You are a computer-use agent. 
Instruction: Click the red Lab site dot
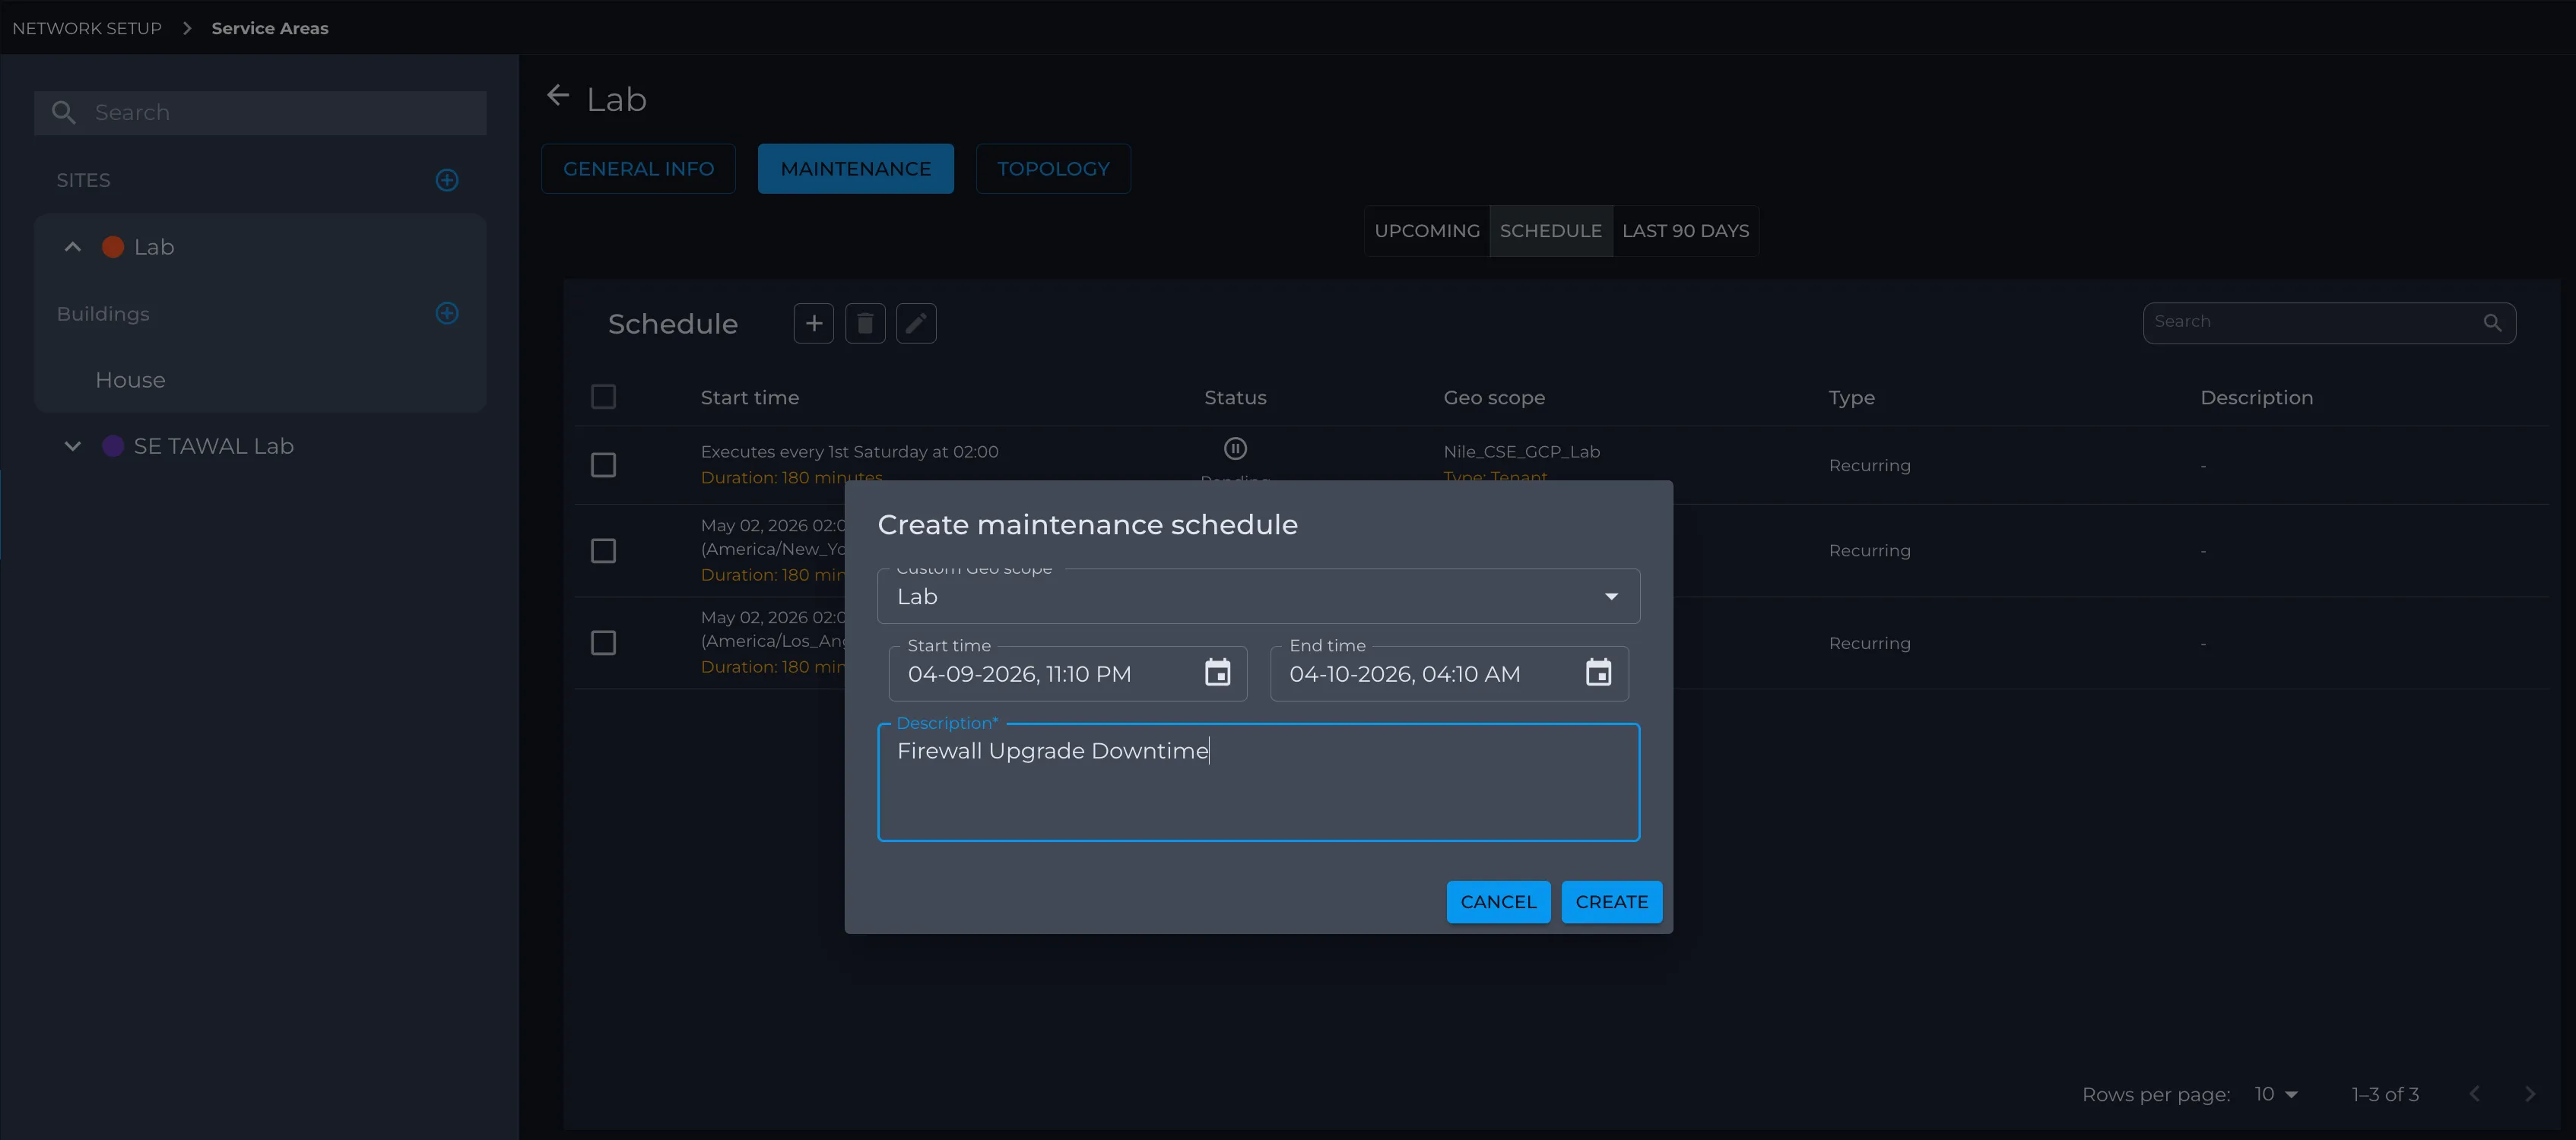tap(113, 247)
